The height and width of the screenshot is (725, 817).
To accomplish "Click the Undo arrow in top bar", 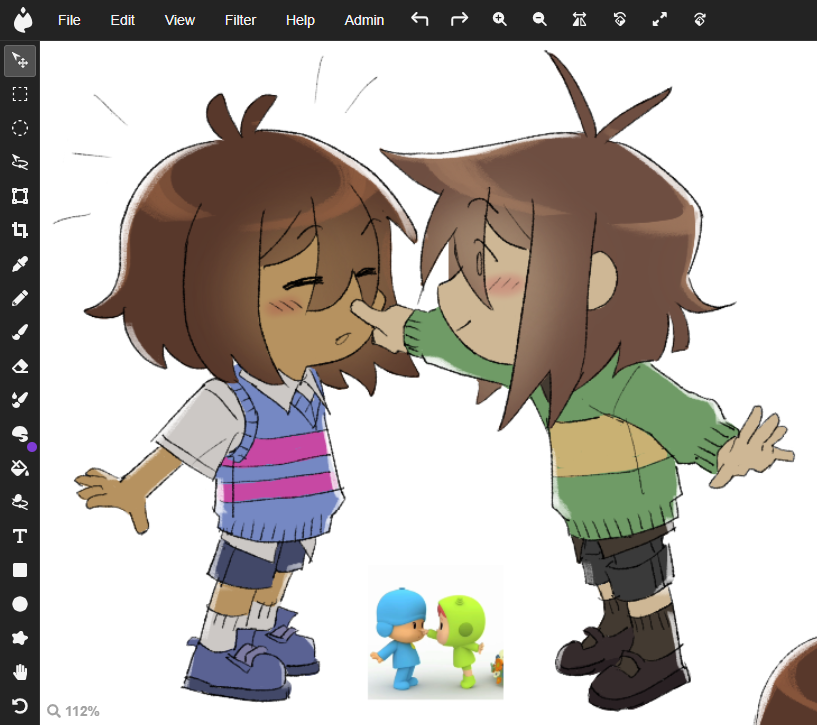I will (419, 19).
